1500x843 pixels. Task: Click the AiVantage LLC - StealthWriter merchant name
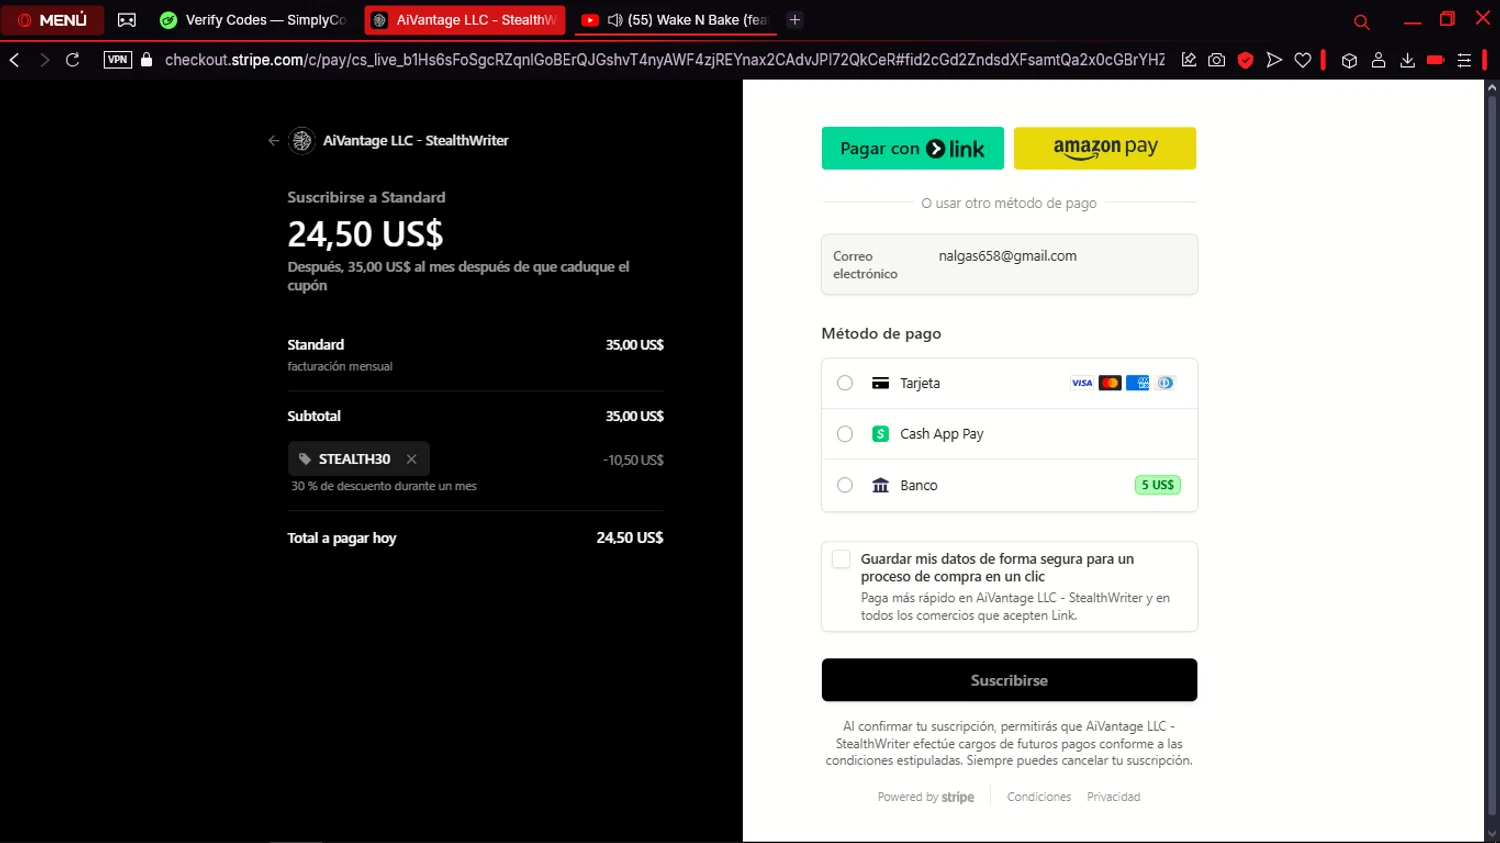[x=415, y=141]
